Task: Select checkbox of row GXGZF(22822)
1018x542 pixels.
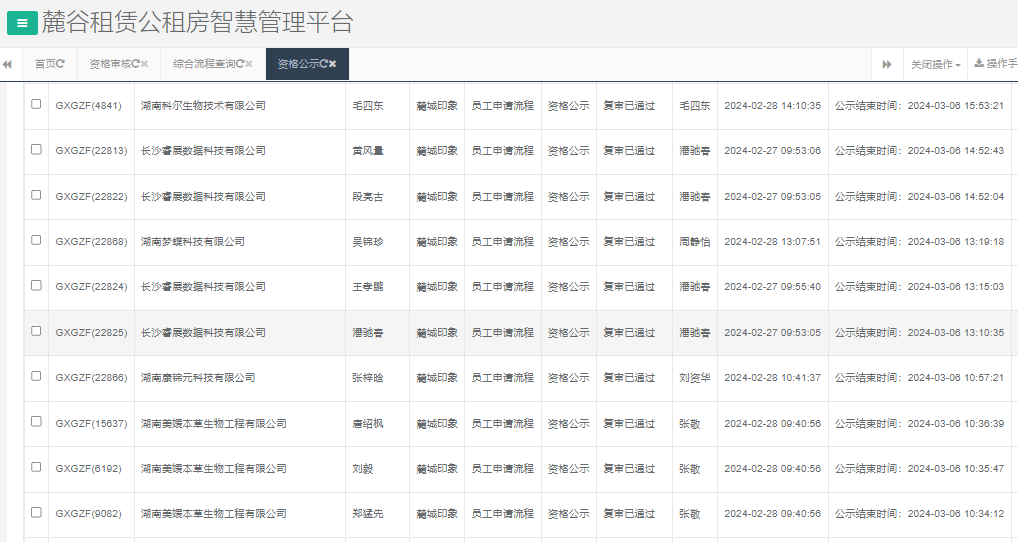Action: [x=36, y=195]
